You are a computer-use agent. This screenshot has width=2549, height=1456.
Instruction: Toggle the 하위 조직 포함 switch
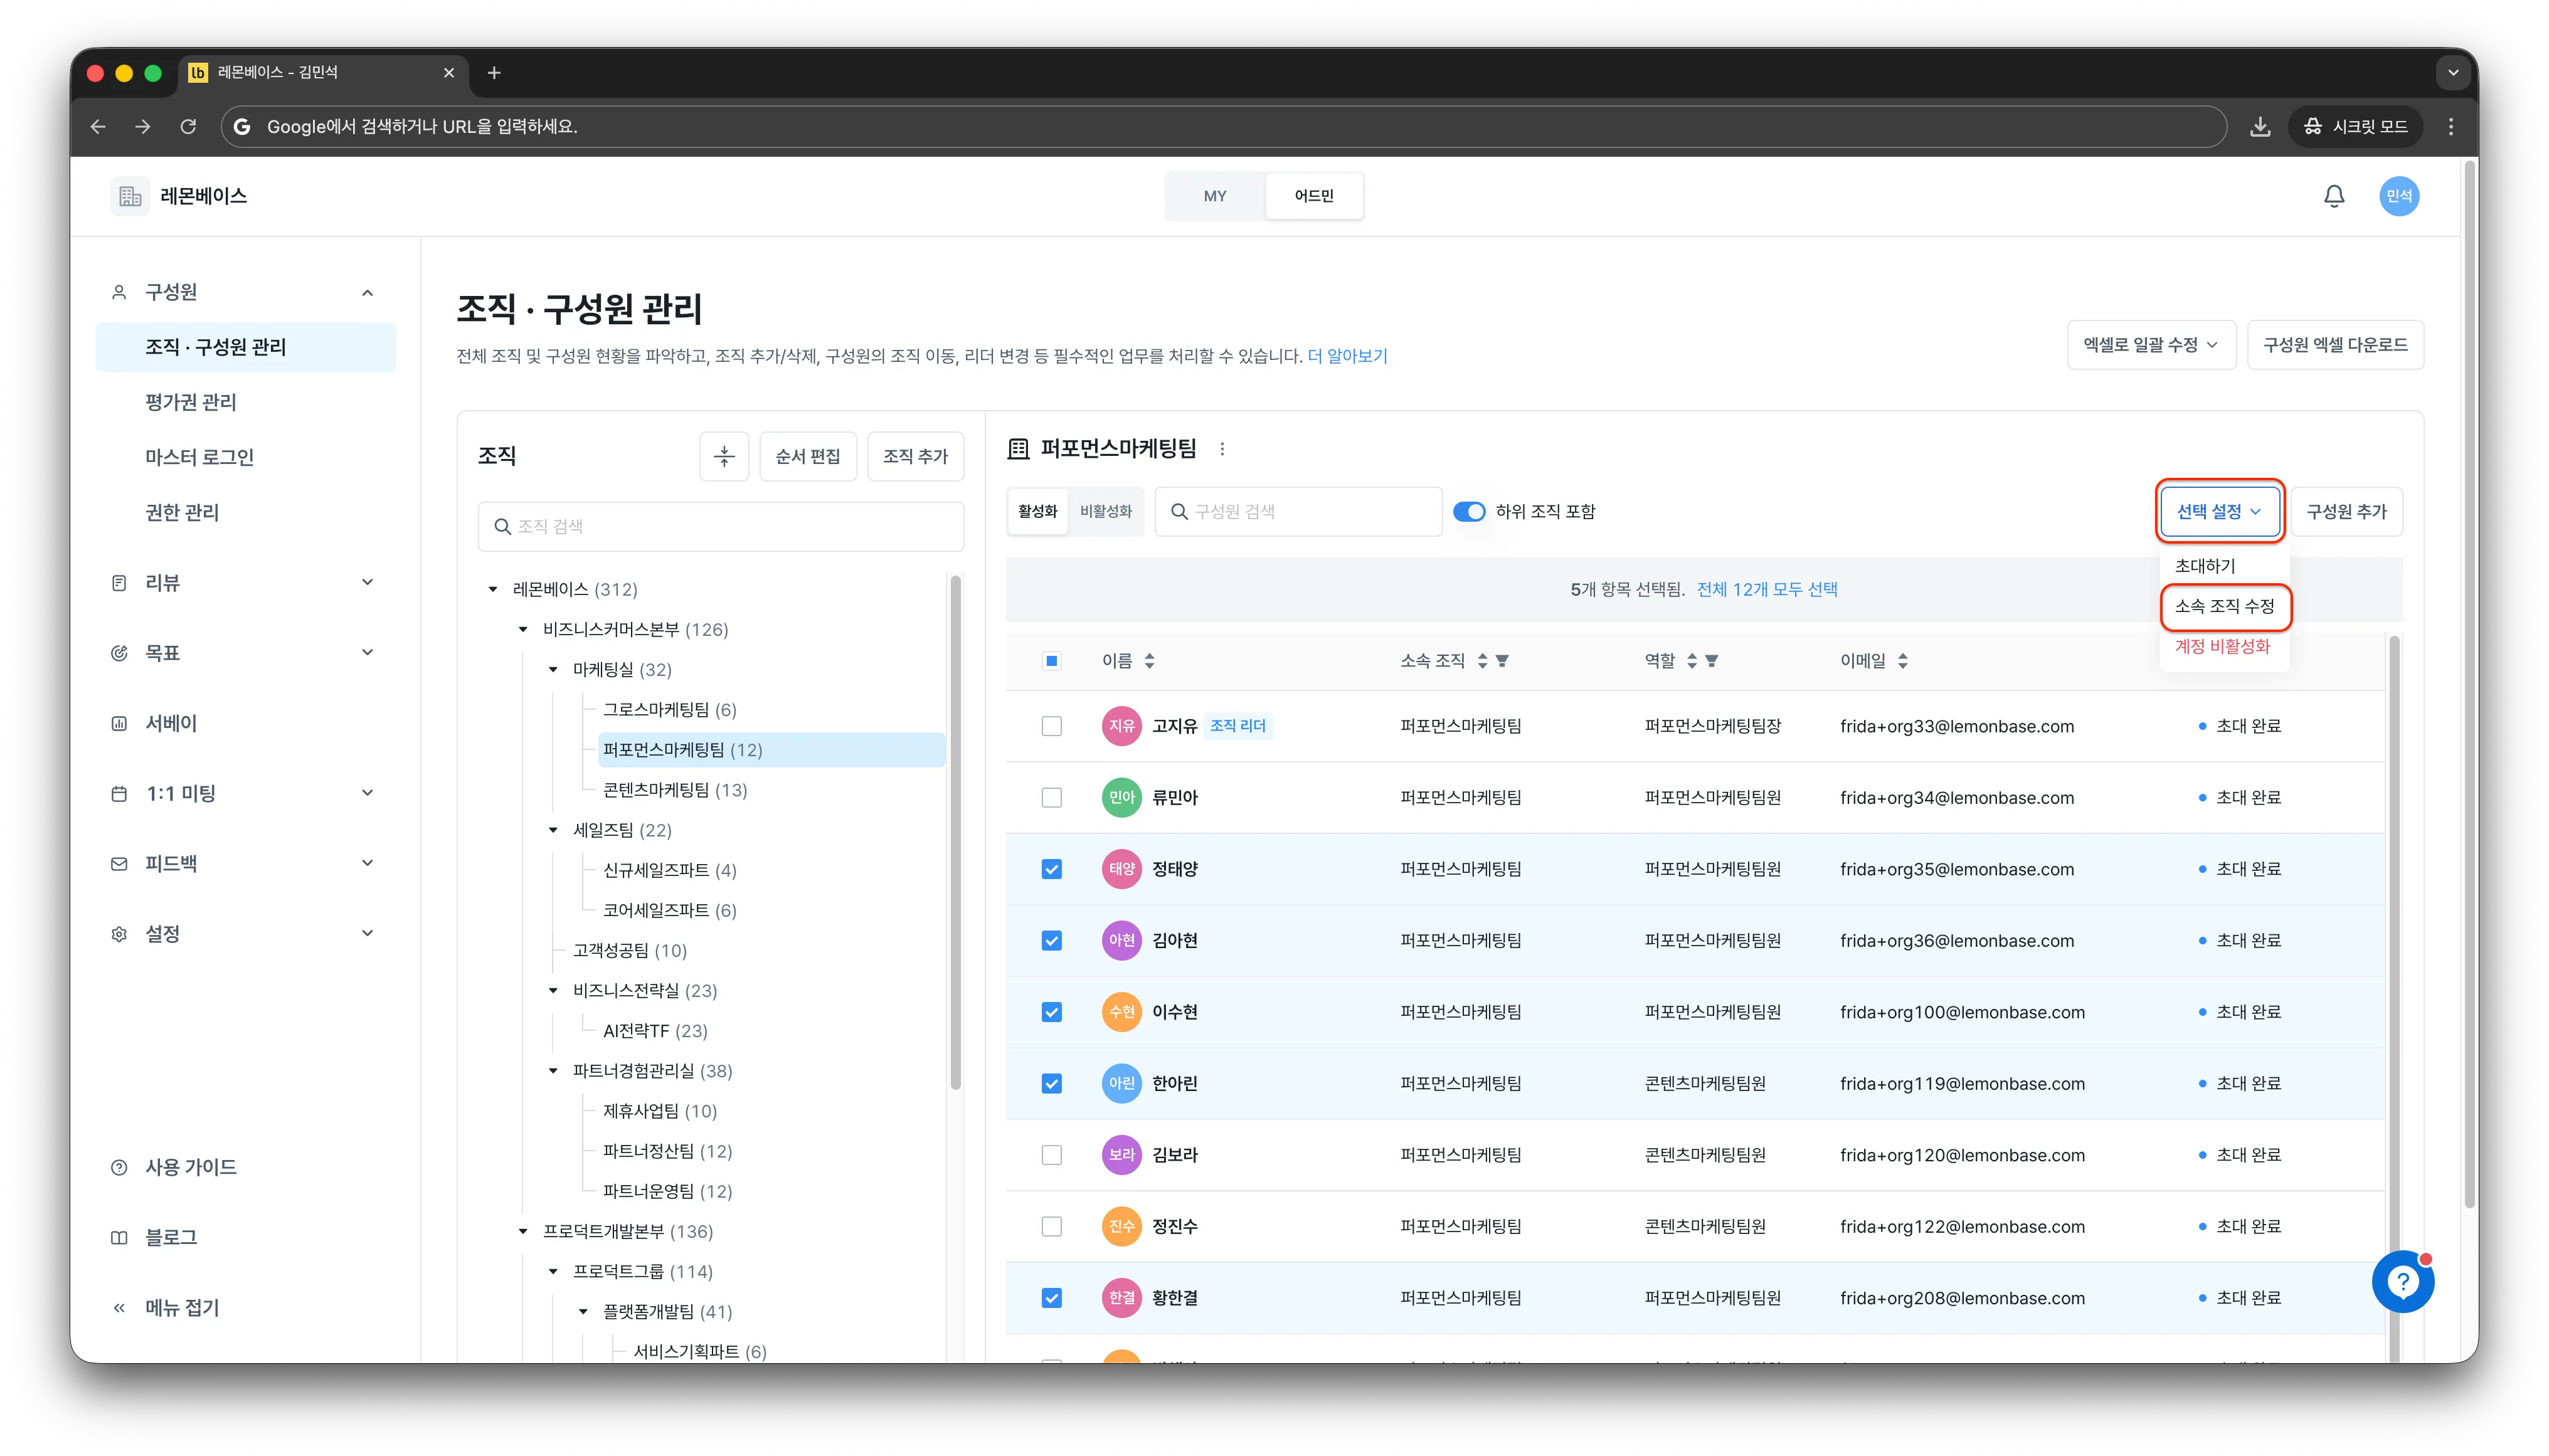click(x=1469, y=512)
